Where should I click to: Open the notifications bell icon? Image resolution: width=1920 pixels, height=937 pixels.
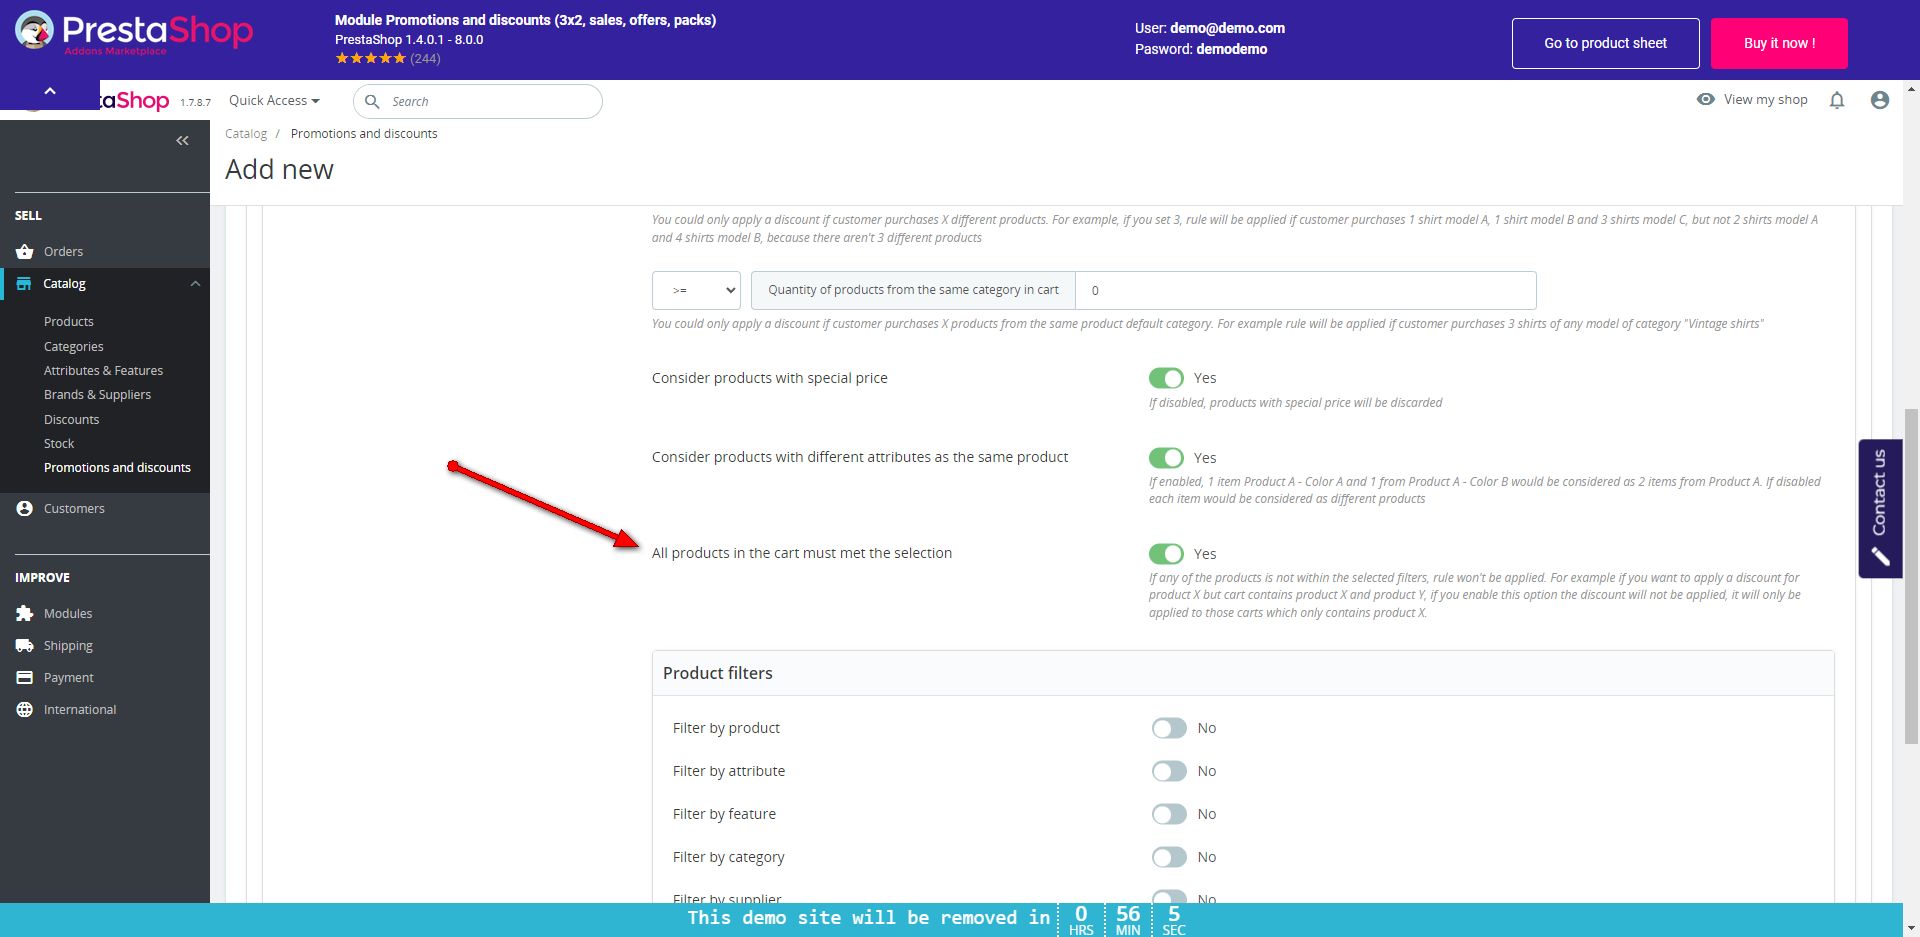(x=1837, y=100)
